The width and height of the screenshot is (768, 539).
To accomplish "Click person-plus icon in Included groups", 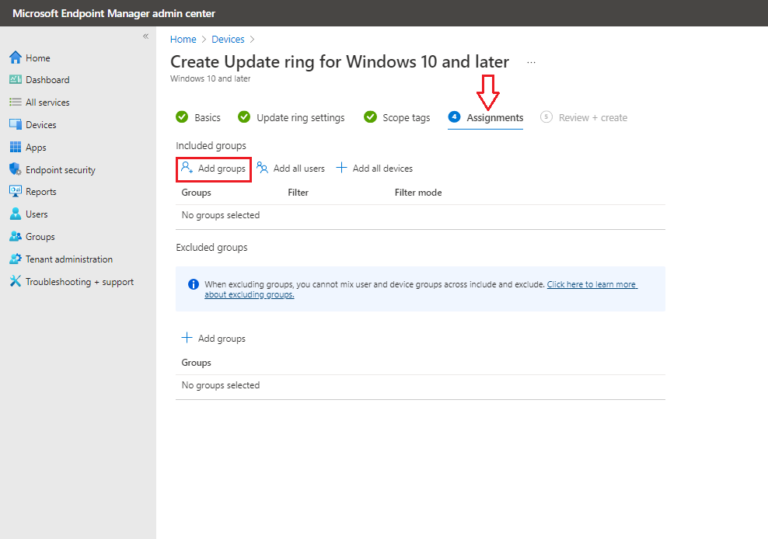I will click(x=187, y=168).
